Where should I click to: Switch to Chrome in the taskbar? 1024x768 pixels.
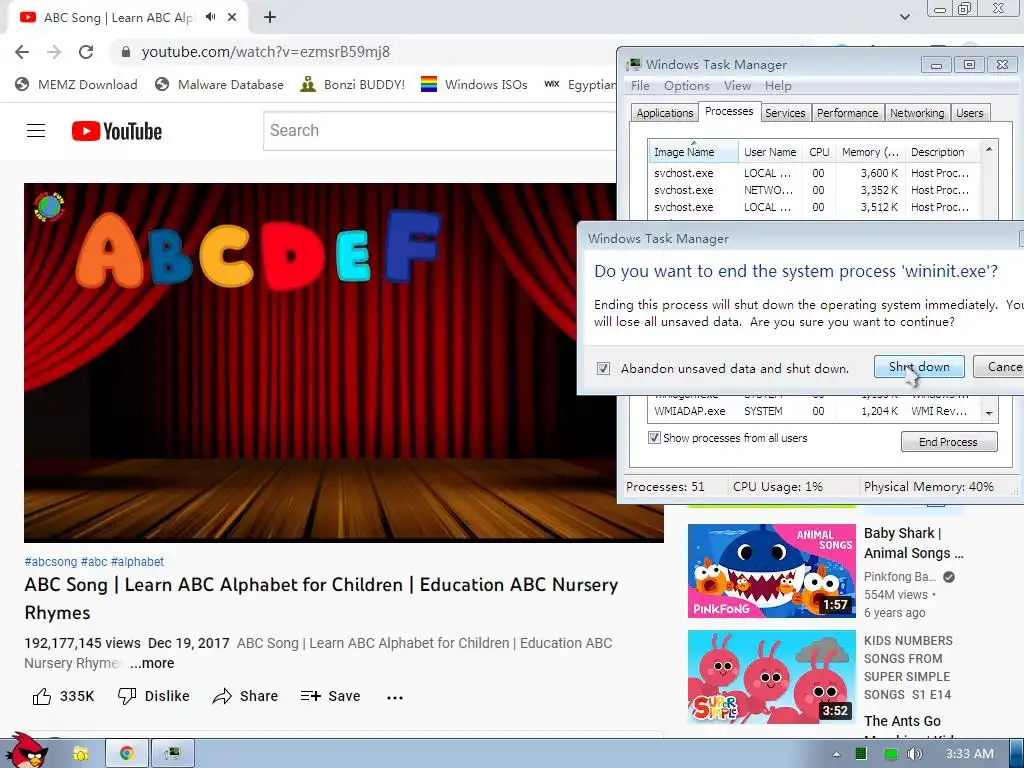(127, 754)
